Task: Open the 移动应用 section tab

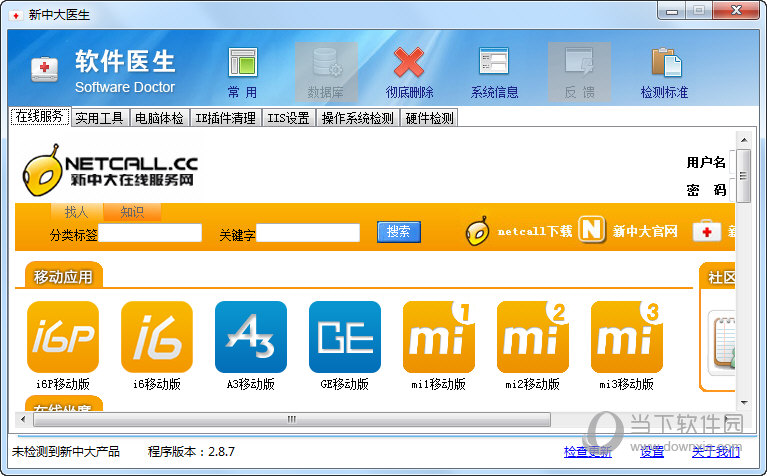Action: [x=64, y=277]
